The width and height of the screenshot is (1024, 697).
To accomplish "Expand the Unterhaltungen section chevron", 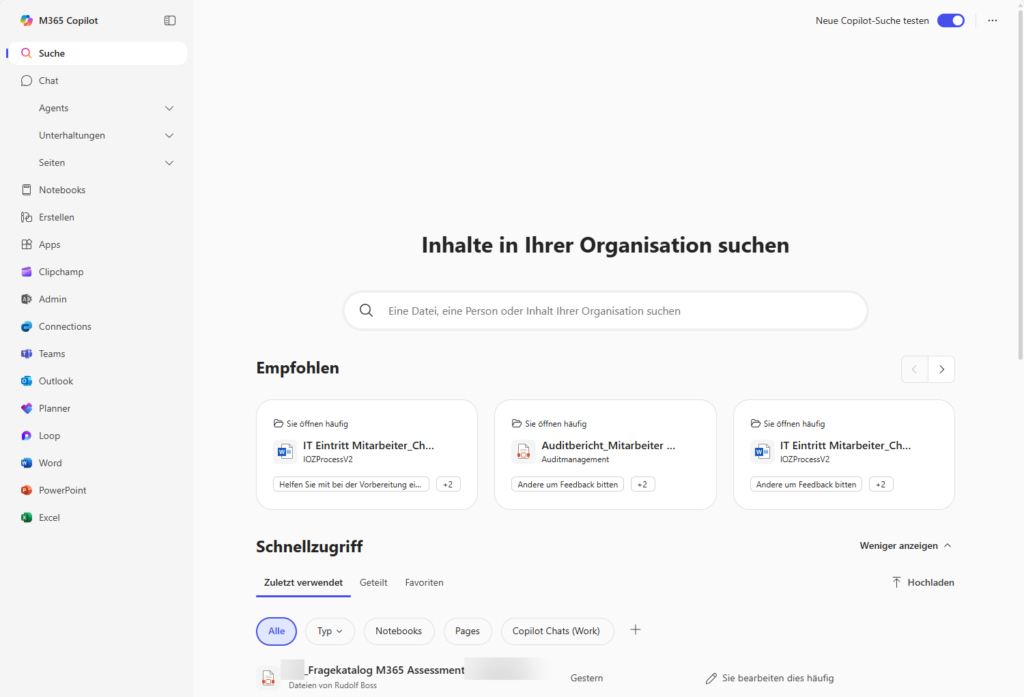I will [169, 135].
